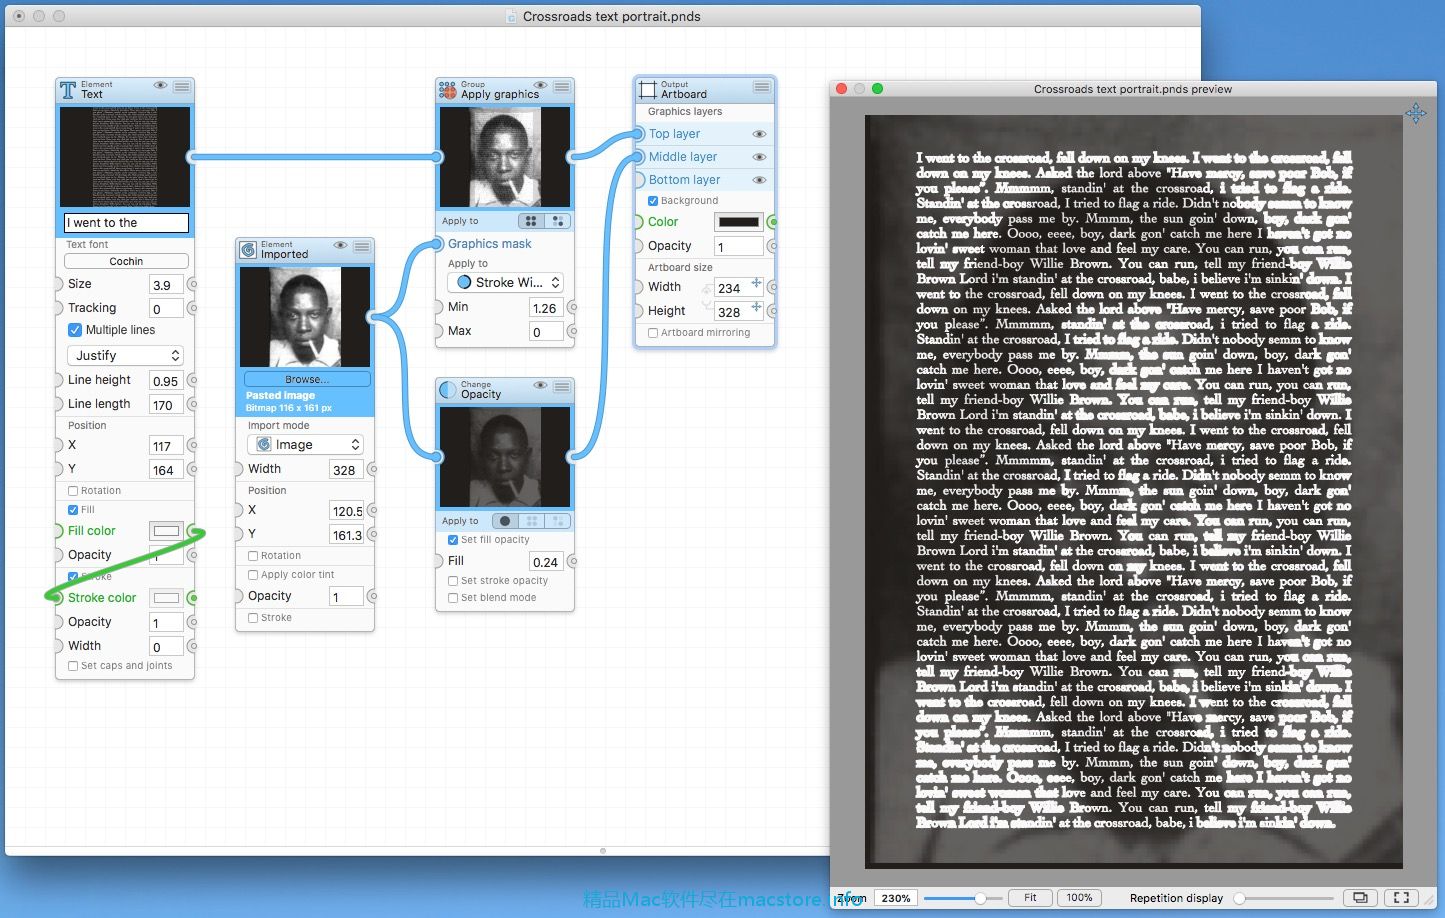Uncheck the Multiple lines checkbox
The width and height of the screenshot is (1445, 918).
(x=75, y=330)
